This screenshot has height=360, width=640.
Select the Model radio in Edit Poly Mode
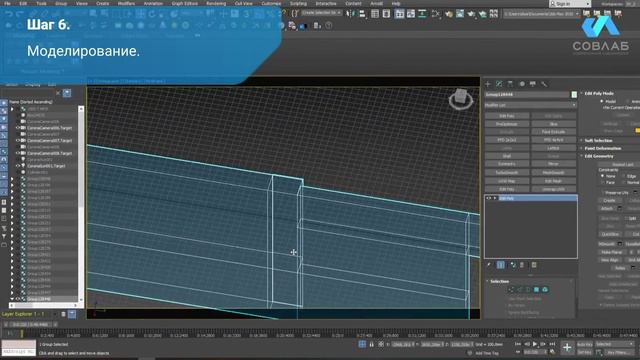coord(602,101)
